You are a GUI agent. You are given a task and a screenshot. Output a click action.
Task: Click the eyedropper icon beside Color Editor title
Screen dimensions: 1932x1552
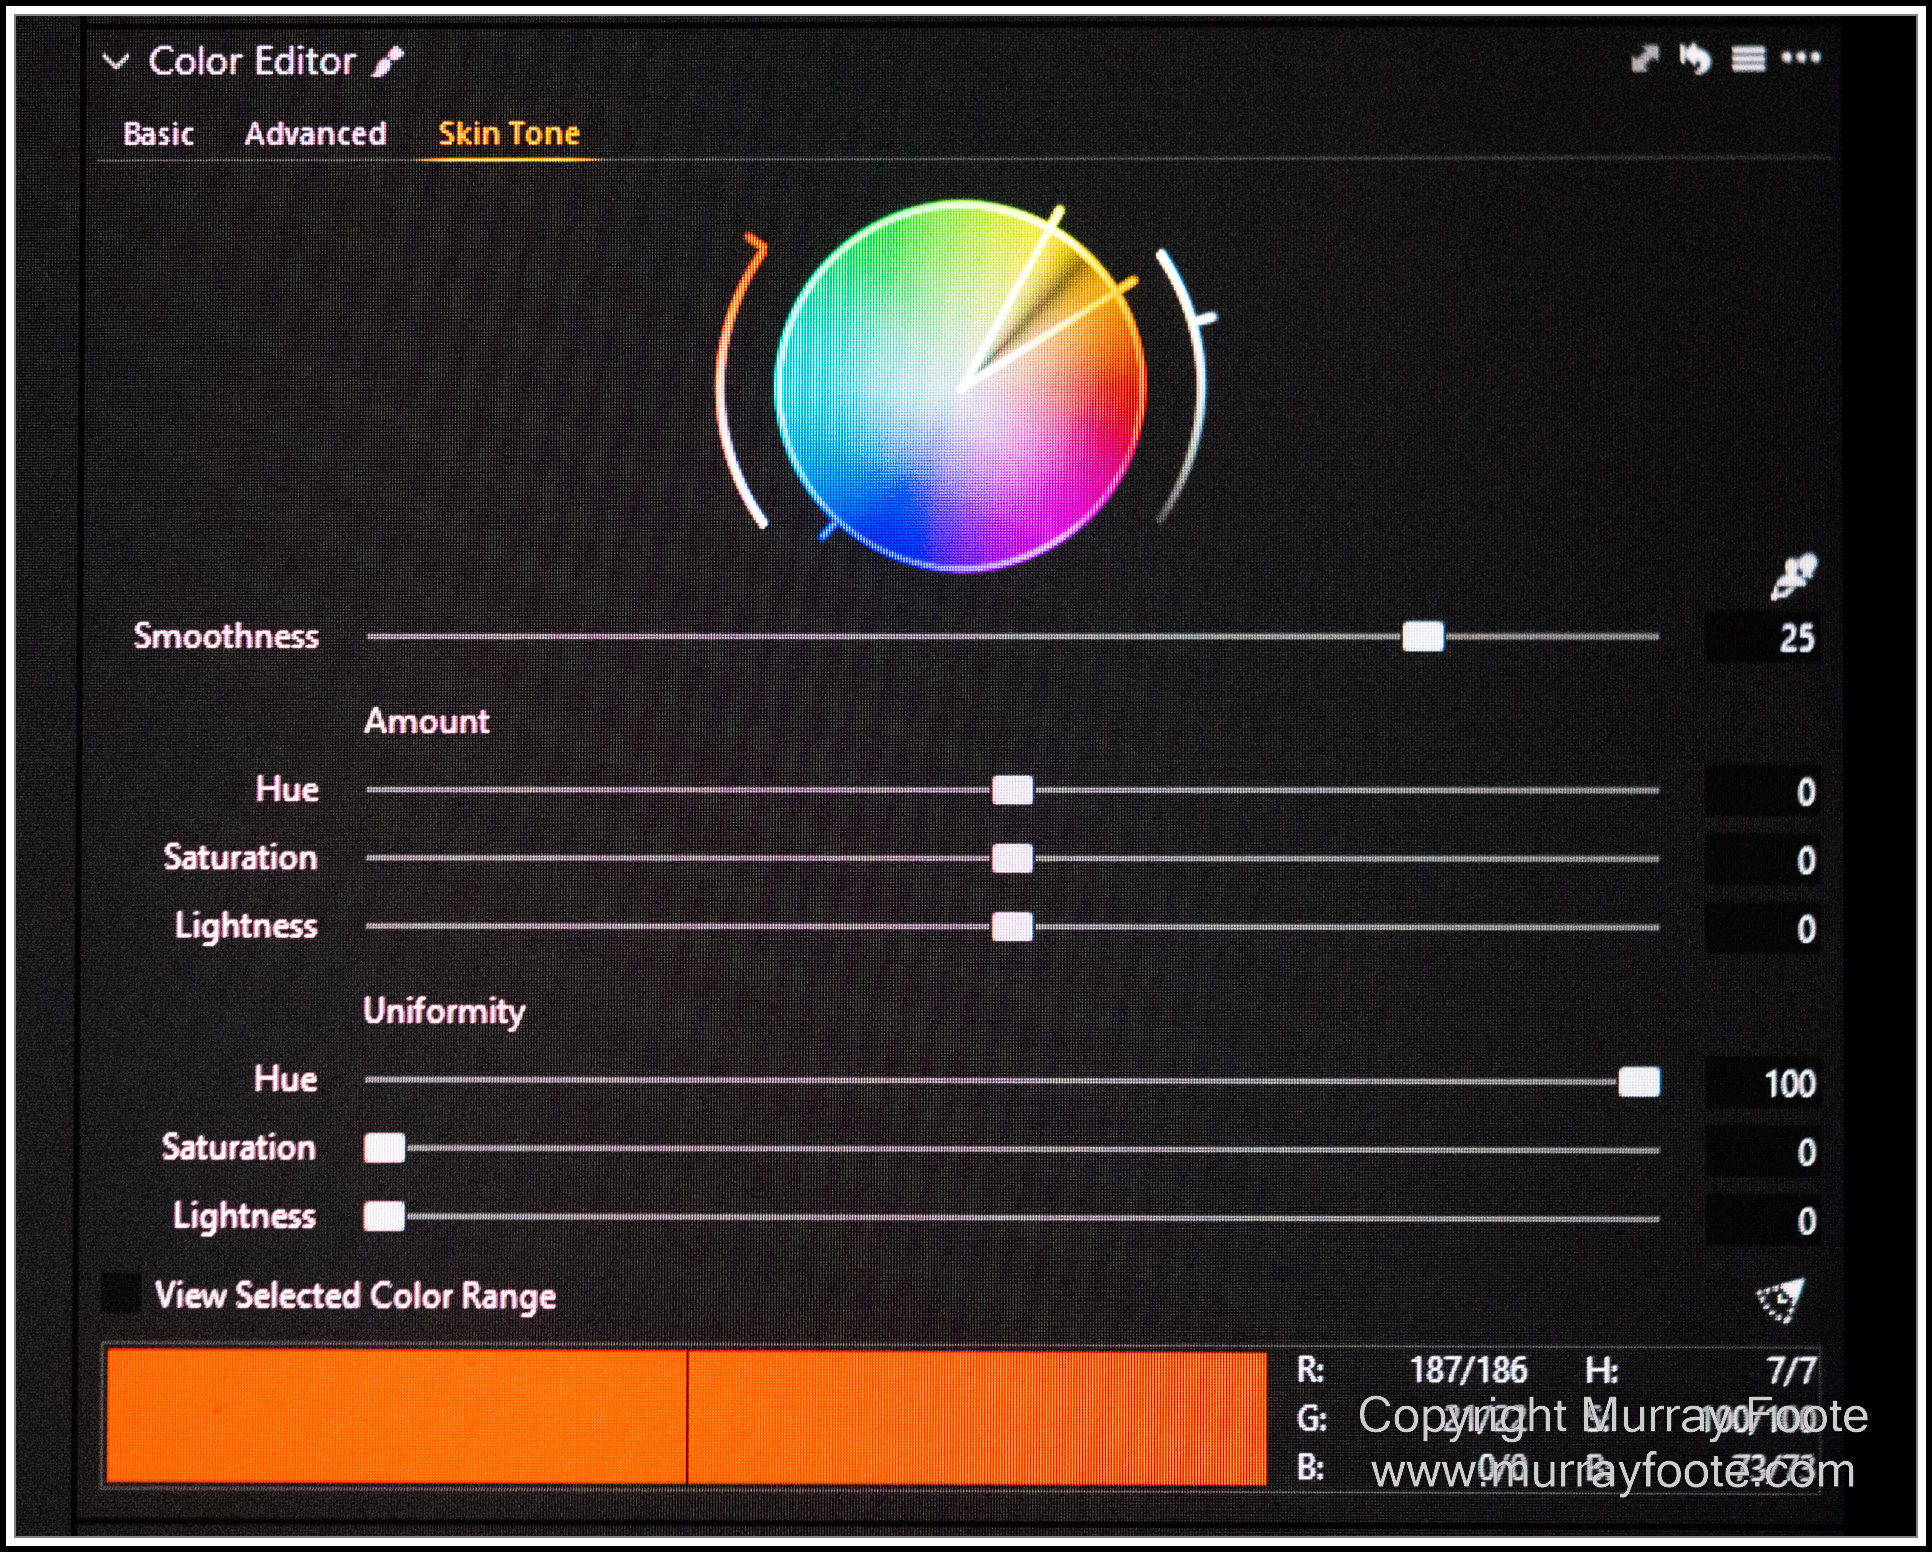(388, 62)
